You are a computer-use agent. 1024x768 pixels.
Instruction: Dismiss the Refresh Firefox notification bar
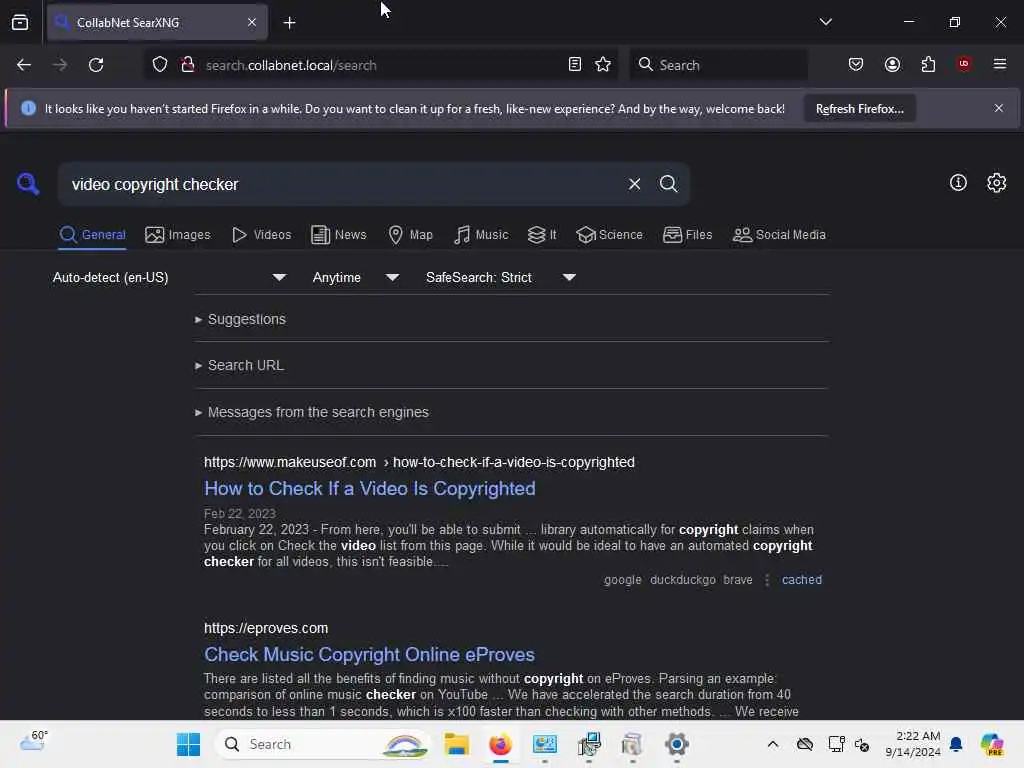point(999,108)
